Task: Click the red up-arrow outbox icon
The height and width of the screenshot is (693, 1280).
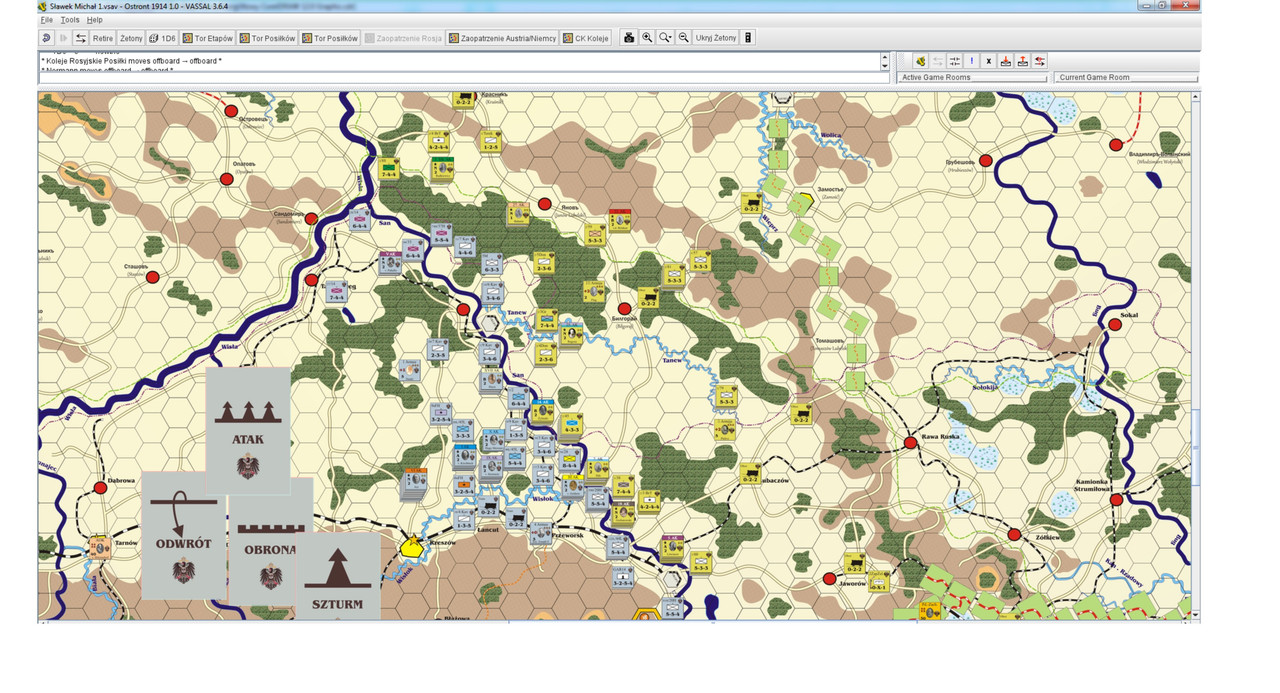Action: coord(1023,61)
